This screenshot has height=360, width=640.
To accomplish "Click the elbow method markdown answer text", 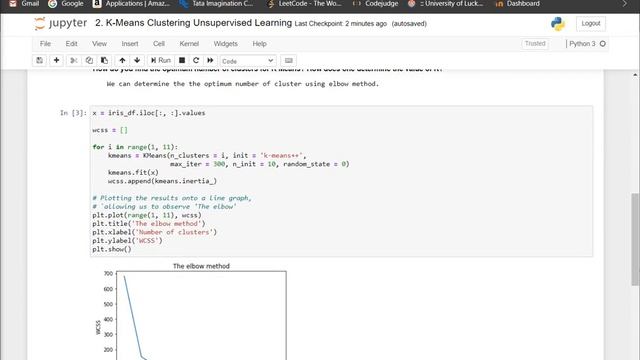I will tap(243, 84).
